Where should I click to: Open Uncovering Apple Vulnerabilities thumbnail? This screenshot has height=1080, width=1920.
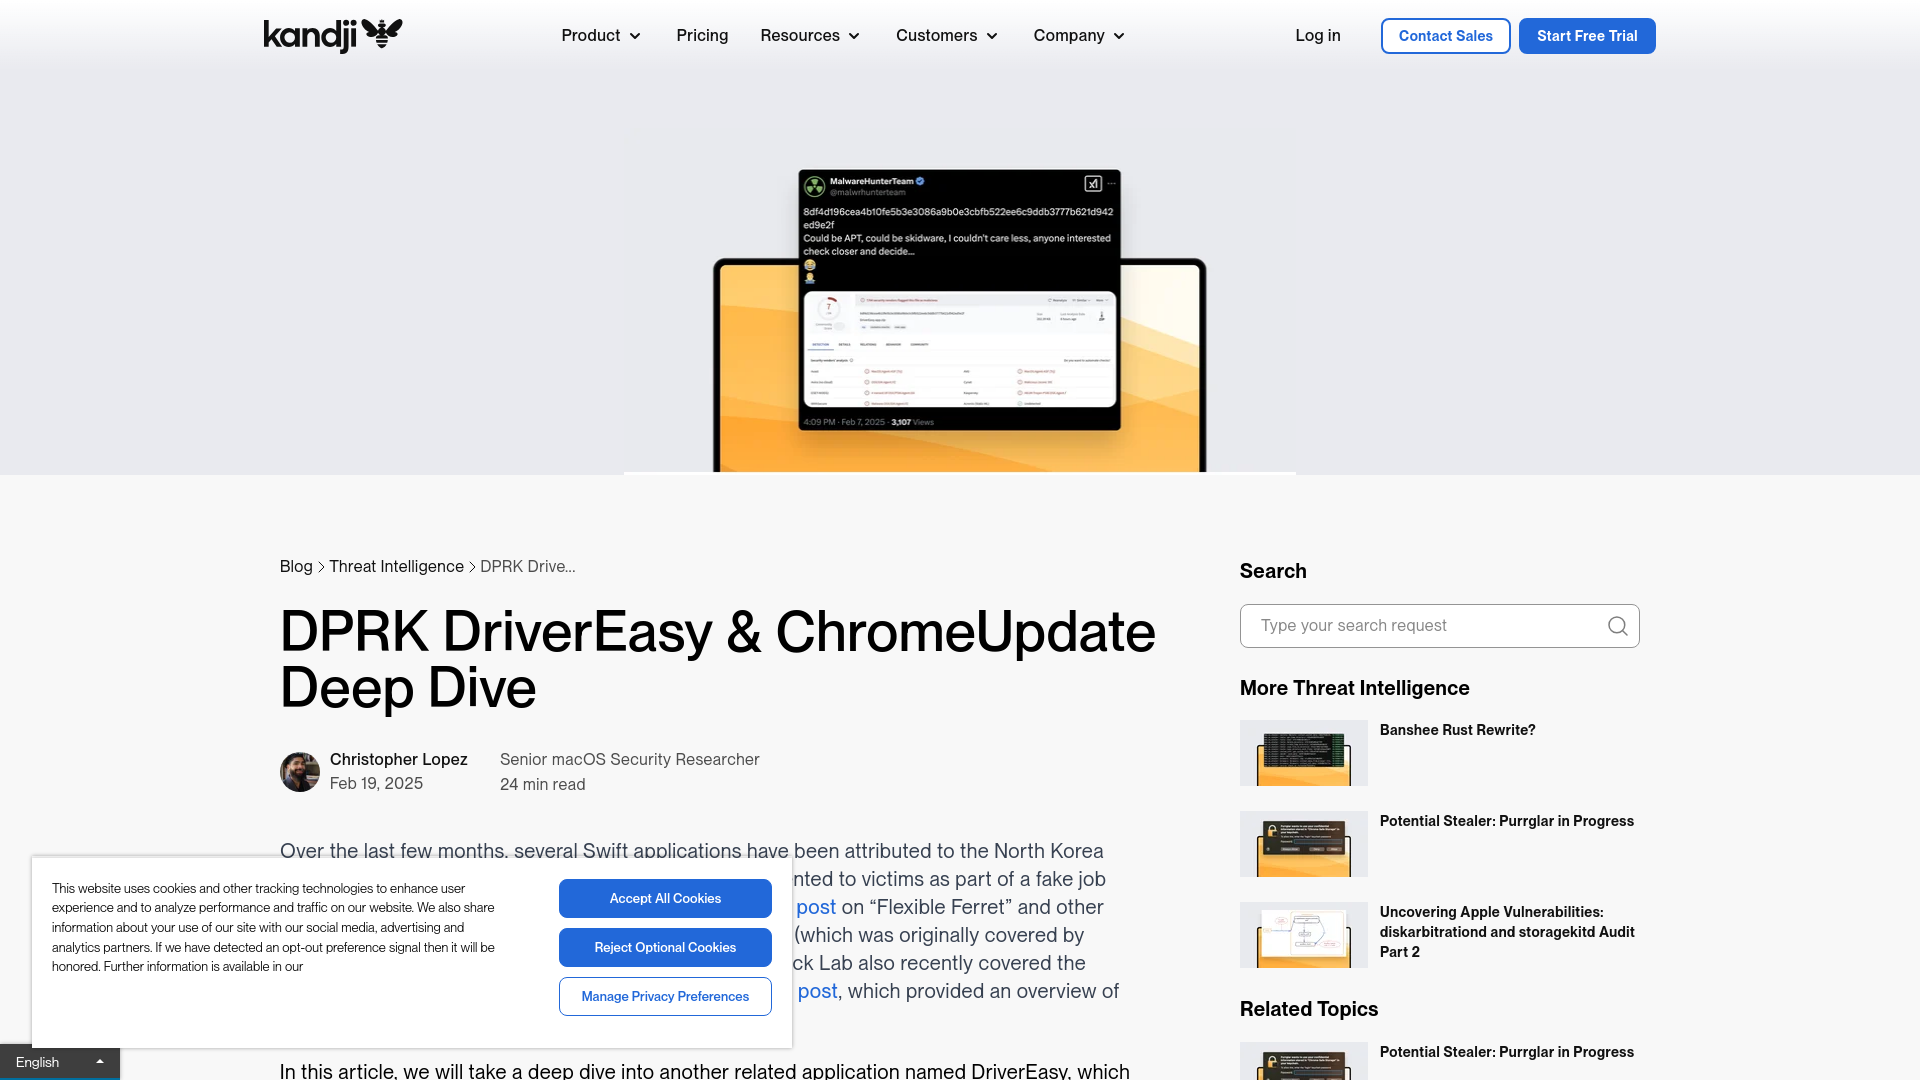point(1304,935)
